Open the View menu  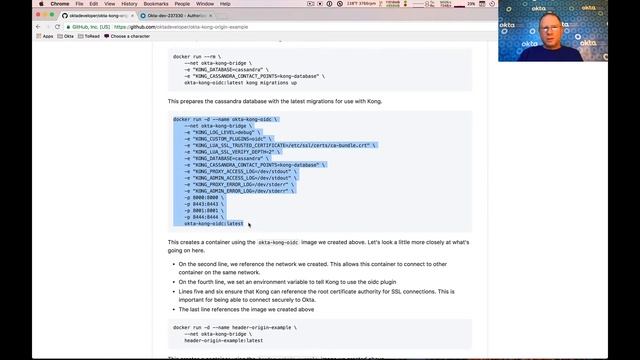(x=109, y=4)
